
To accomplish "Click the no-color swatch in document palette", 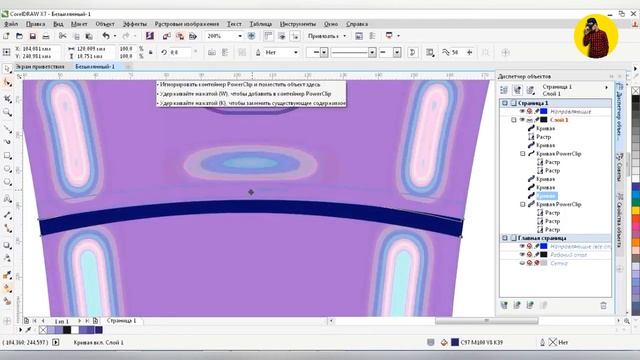I will 43,330.
